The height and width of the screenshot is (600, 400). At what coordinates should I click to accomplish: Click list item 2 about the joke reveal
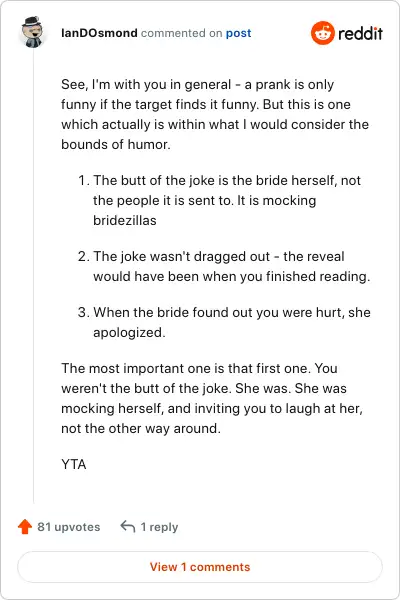click(x=224, y=266)
